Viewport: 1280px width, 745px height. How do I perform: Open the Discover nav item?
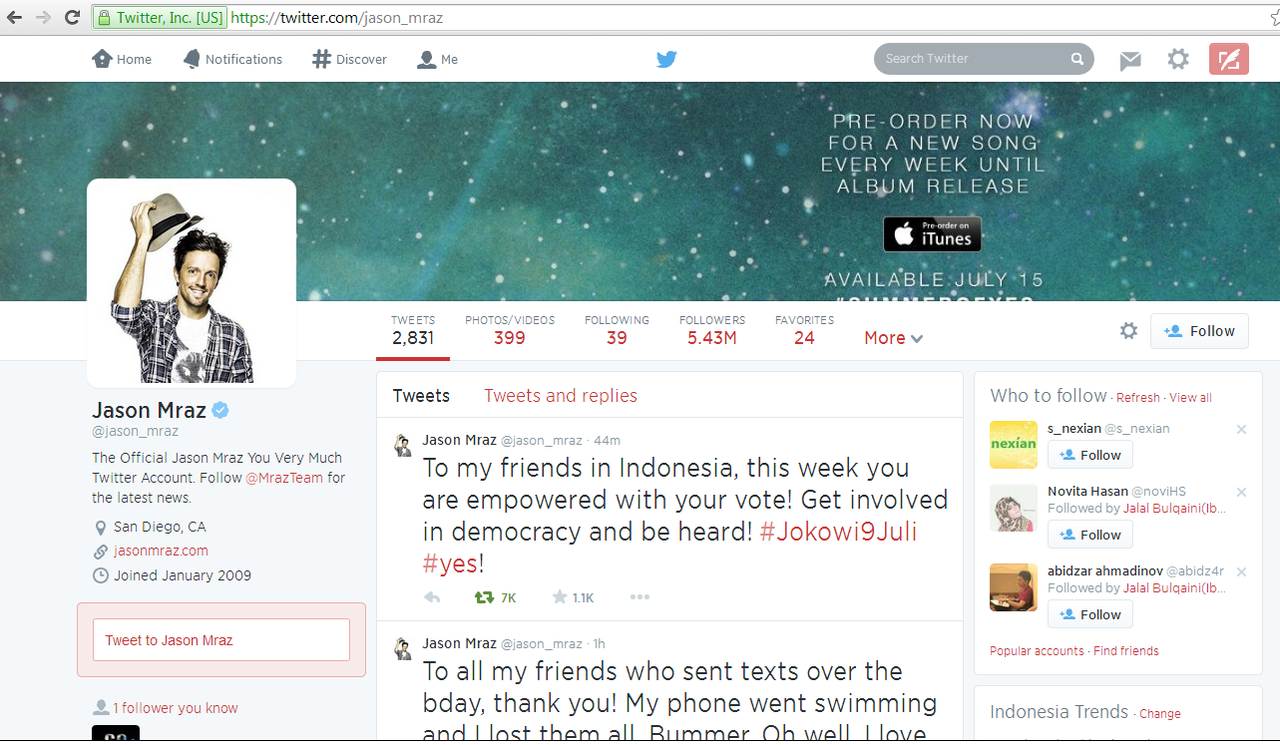click(350, 59)
